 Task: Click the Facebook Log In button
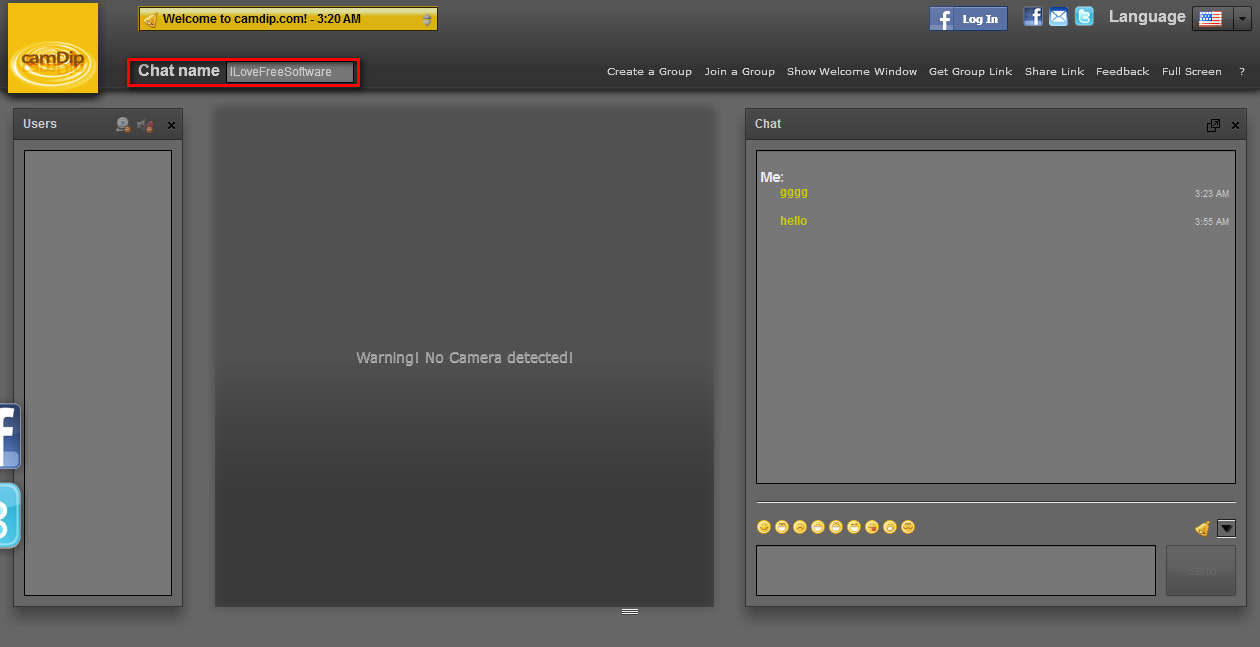tap(968, 19)
